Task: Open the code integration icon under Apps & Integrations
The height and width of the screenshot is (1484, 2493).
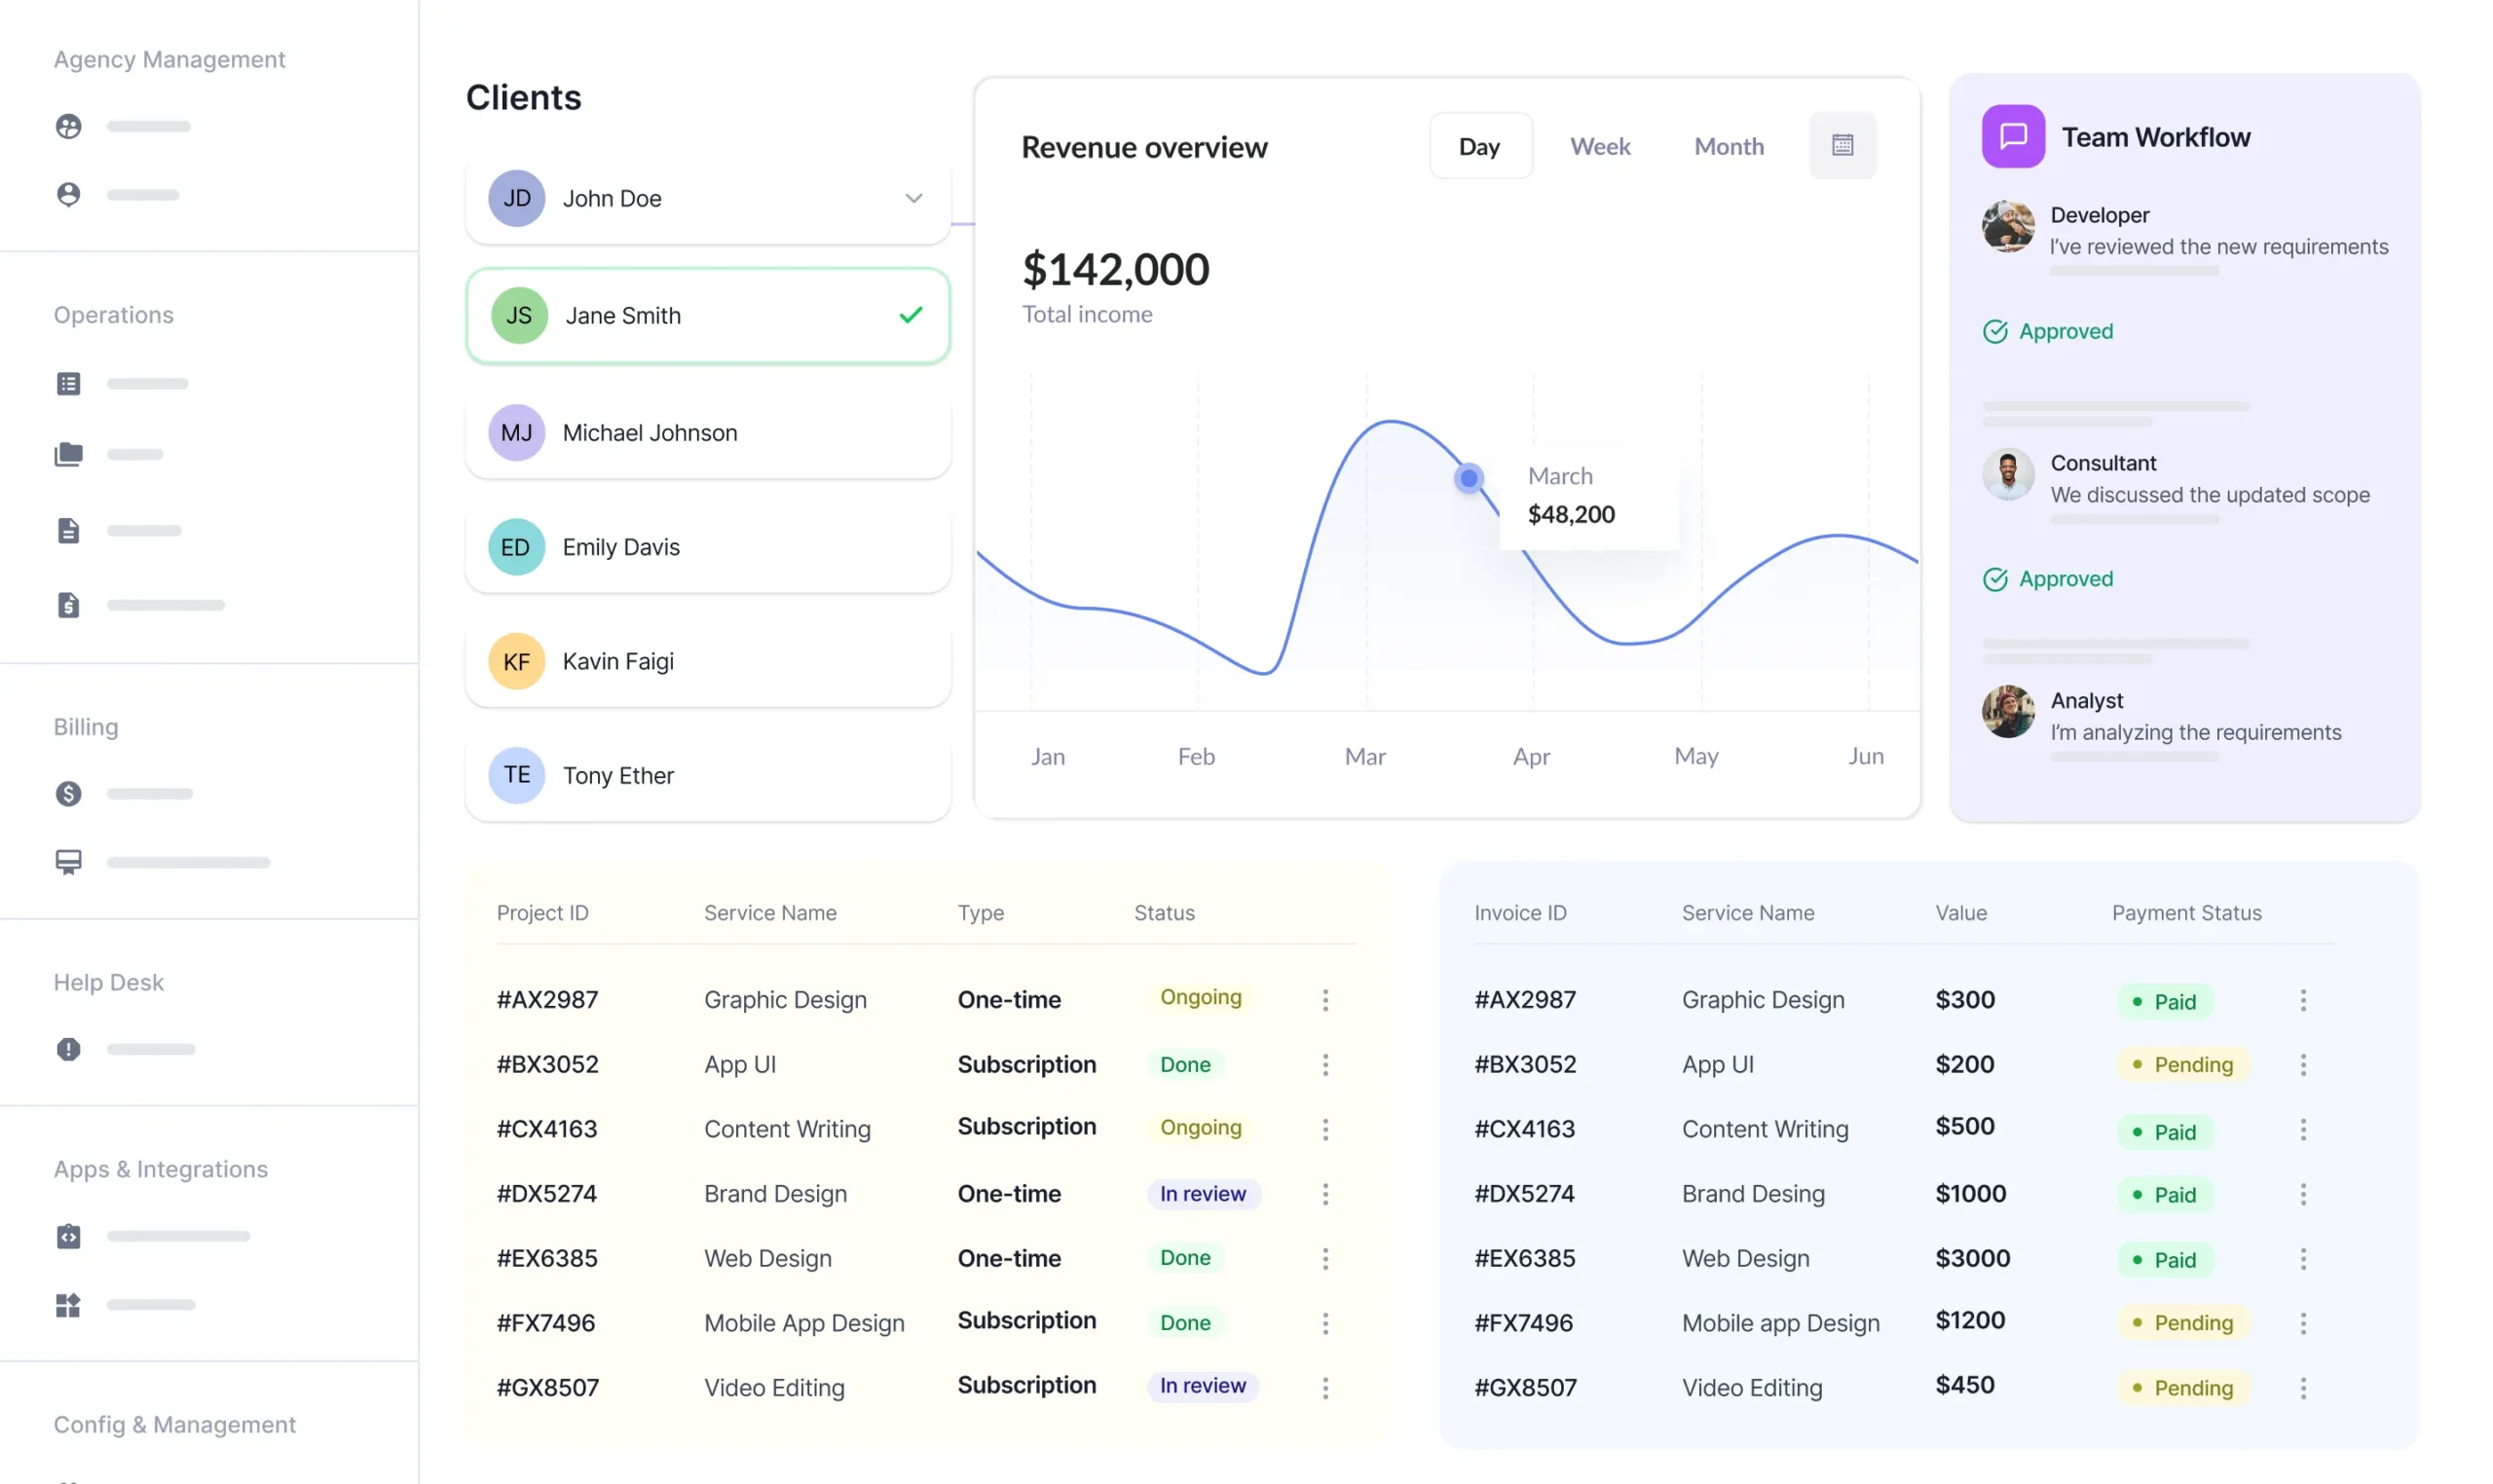Action: [x=68, y=1236]
